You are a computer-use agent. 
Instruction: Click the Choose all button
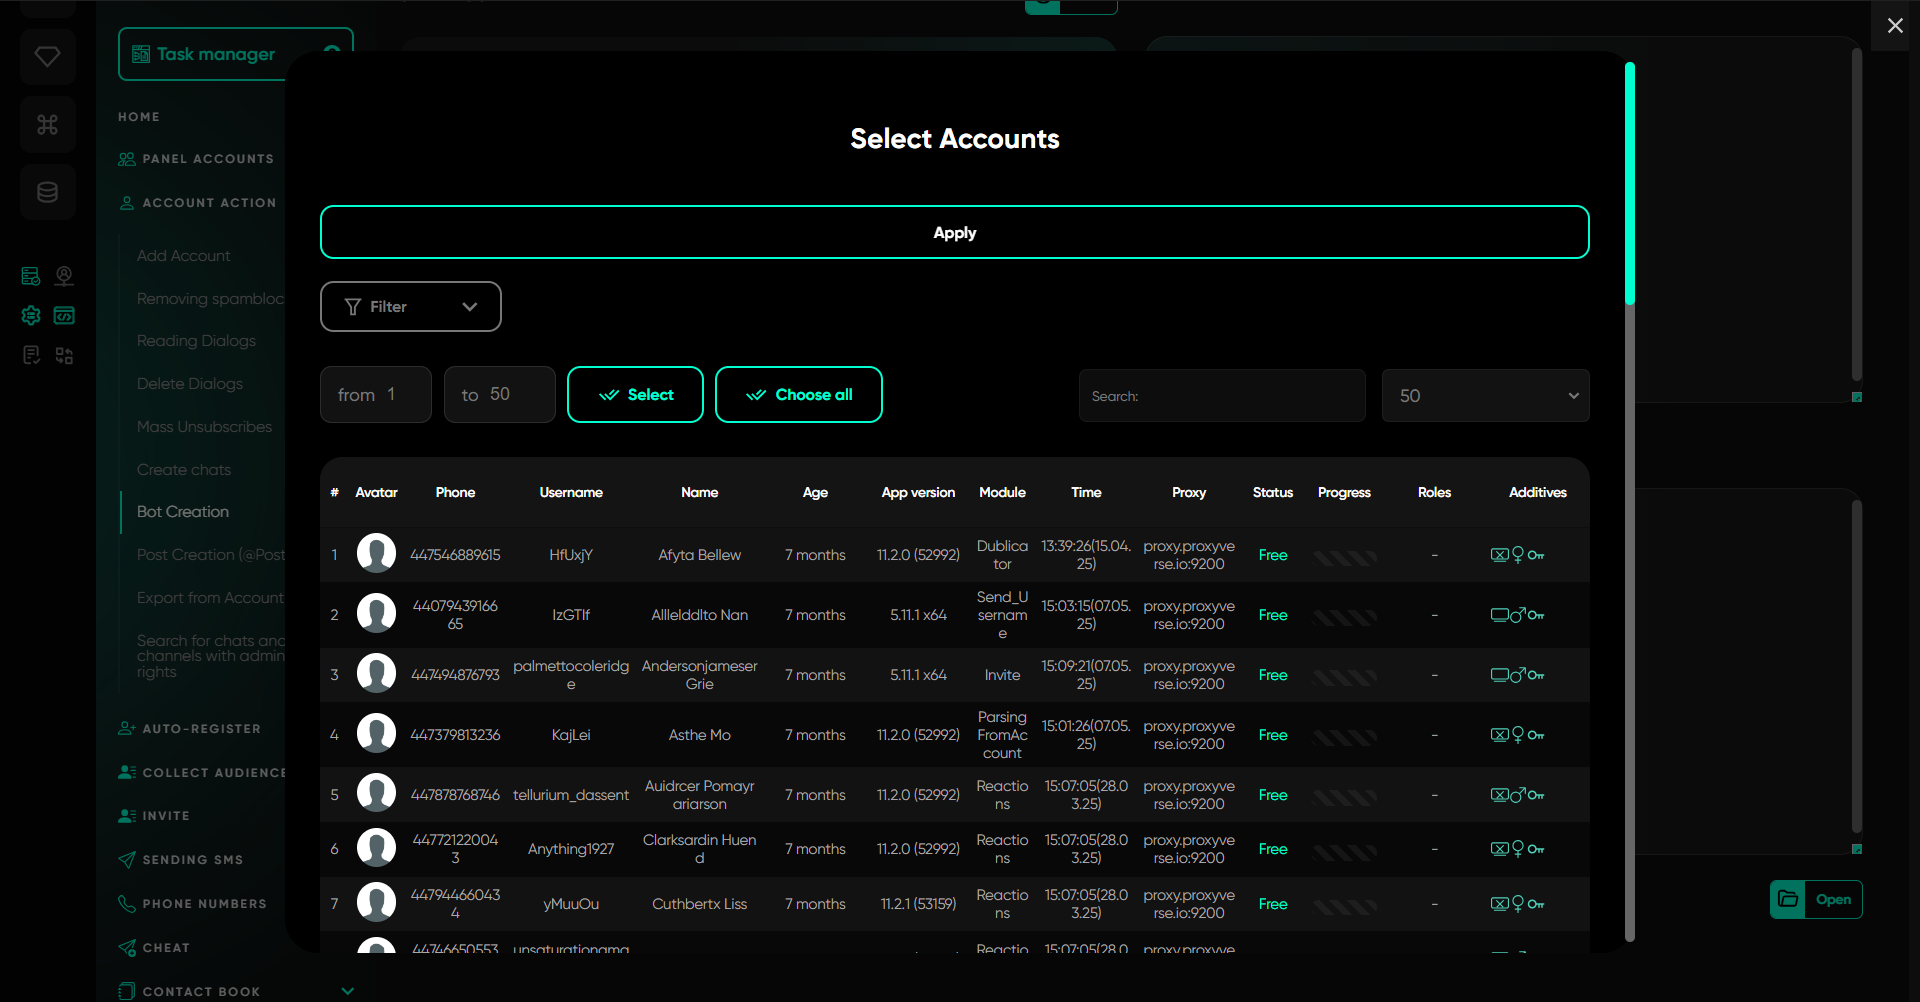coord(798,395)
